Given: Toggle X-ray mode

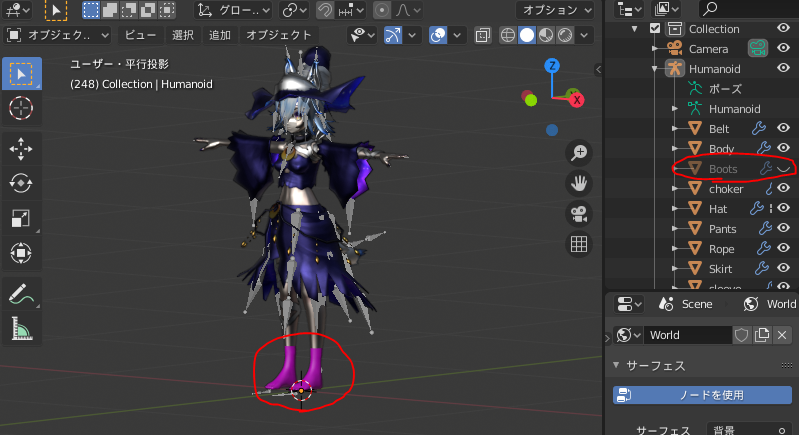Looking at the screenshot, I should point(482,35).
